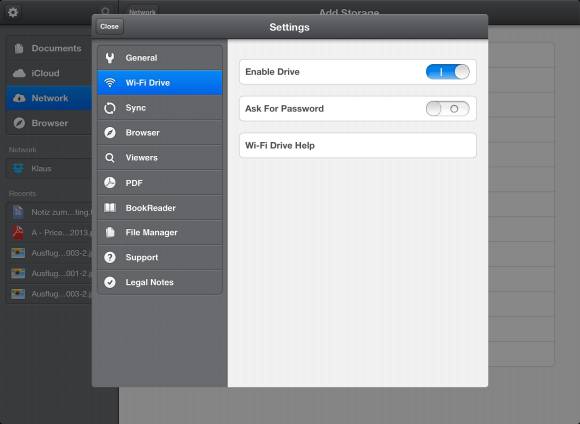
Task: Open Support question mark icon
Action: pyautogui.click(x=110, y=258)
